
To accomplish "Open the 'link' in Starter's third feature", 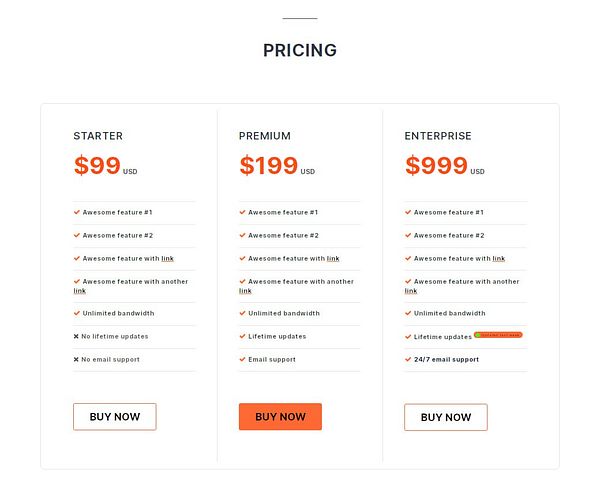I will pos(167,259).
